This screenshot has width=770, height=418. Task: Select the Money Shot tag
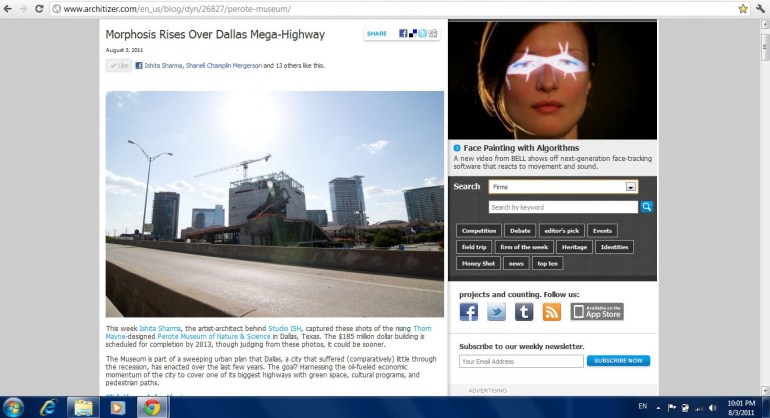(x=478, y=263)
